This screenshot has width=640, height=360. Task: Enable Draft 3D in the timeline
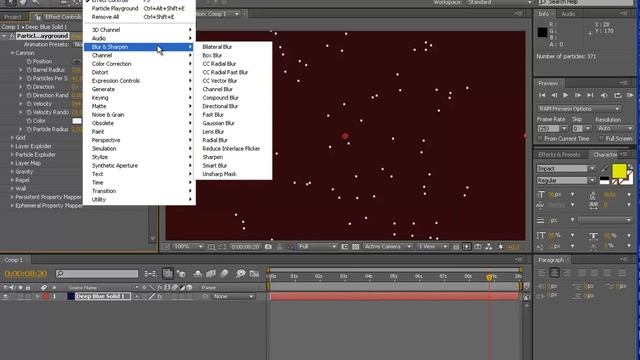coord(181,273)
